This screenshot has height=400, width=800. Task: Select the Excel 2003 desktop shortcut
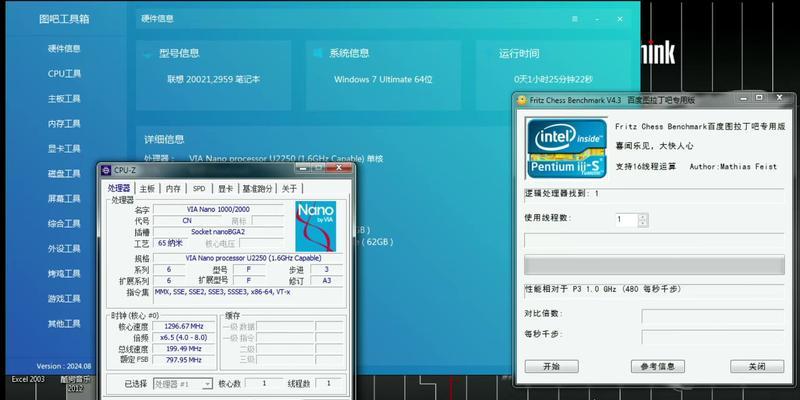click(x=28, y=379)
